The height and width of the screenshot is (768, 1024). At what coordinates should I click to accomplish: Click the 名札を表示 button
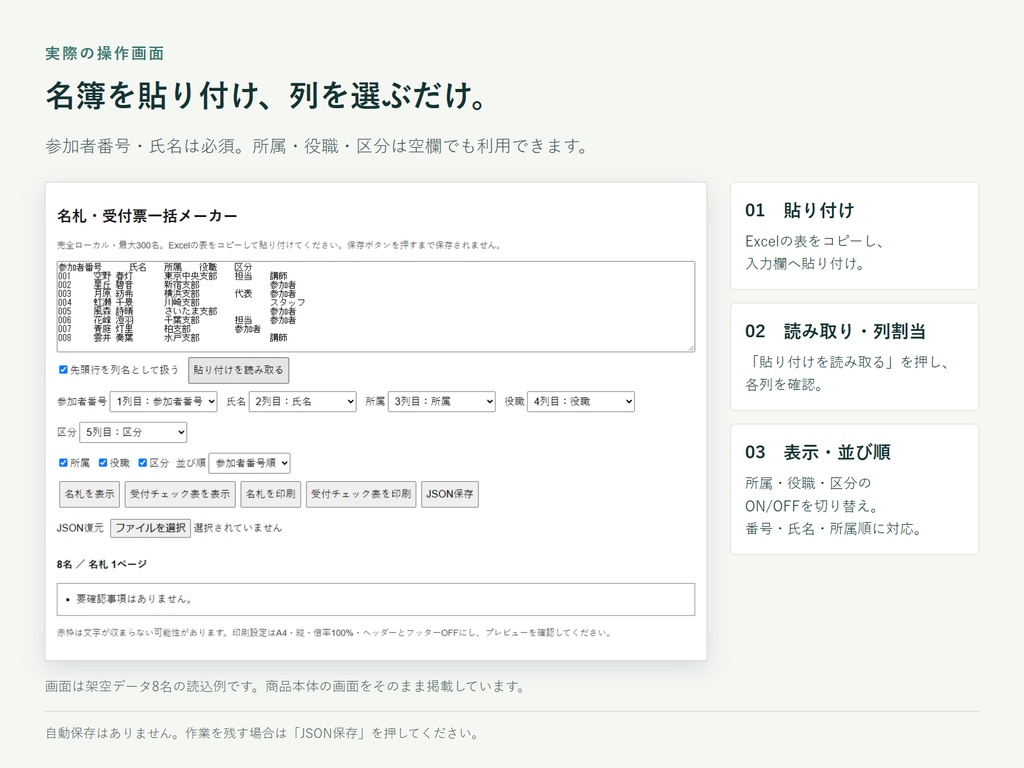click(x=89, y=494)
